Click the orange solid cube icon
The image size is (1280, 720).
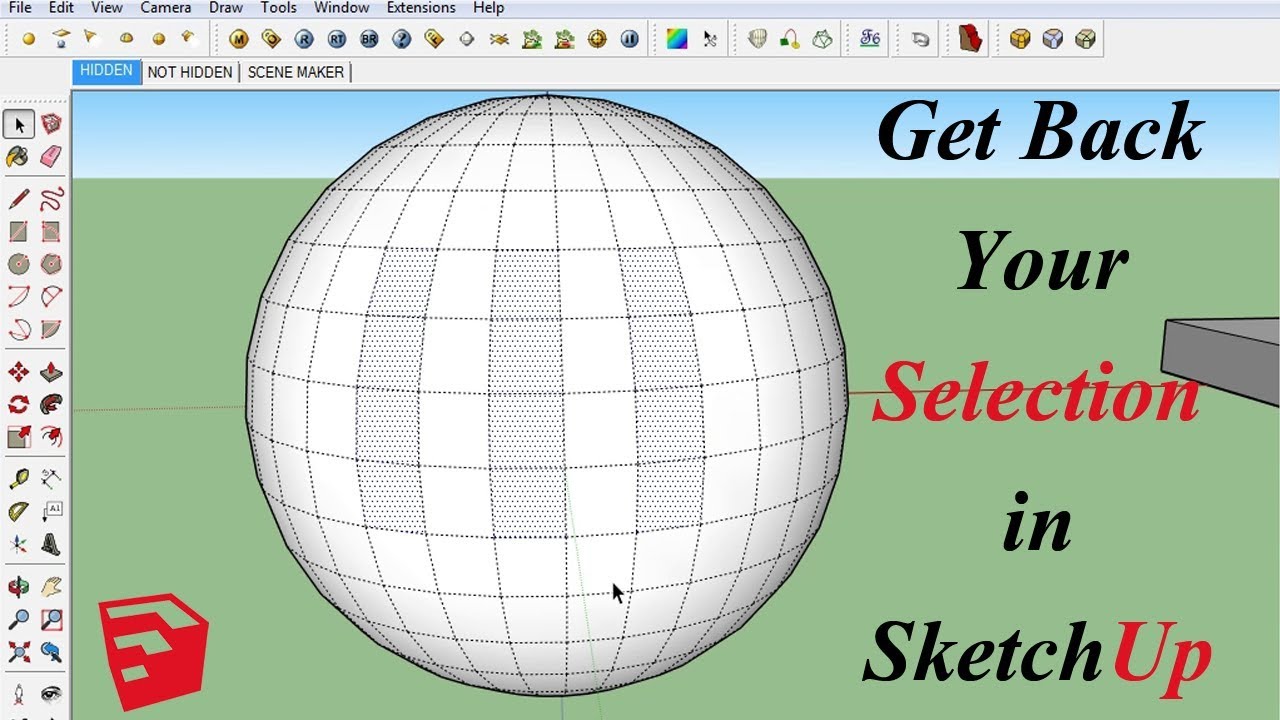point(1020,39)
